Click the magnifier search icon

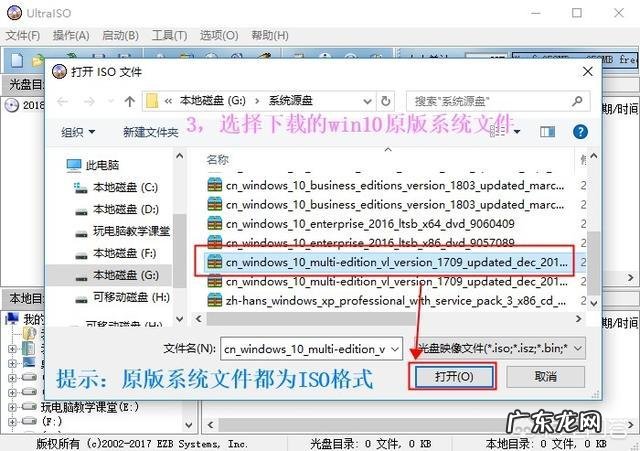[577, 100]
